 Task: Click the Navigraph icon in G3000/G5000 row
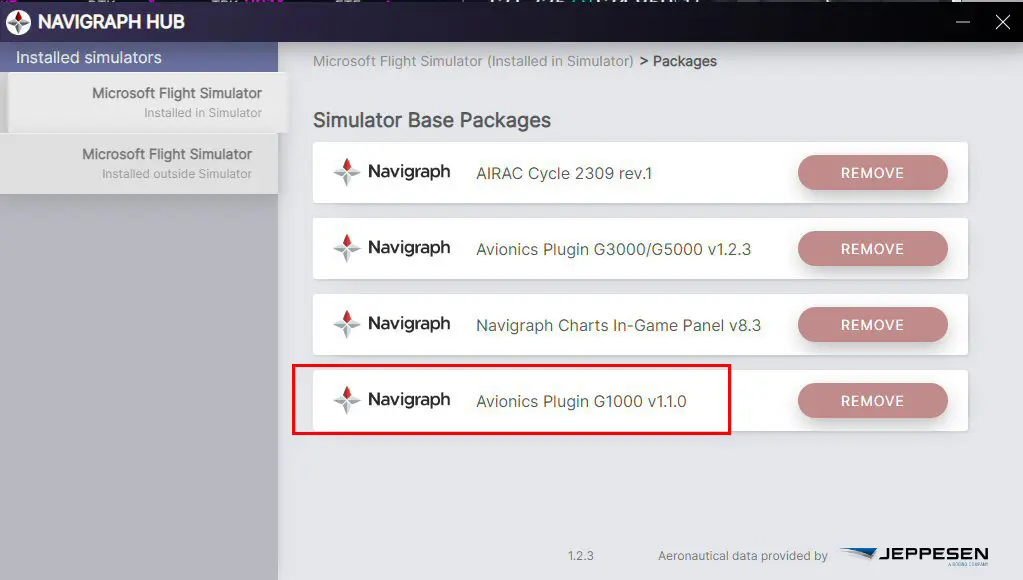[346, 248]
